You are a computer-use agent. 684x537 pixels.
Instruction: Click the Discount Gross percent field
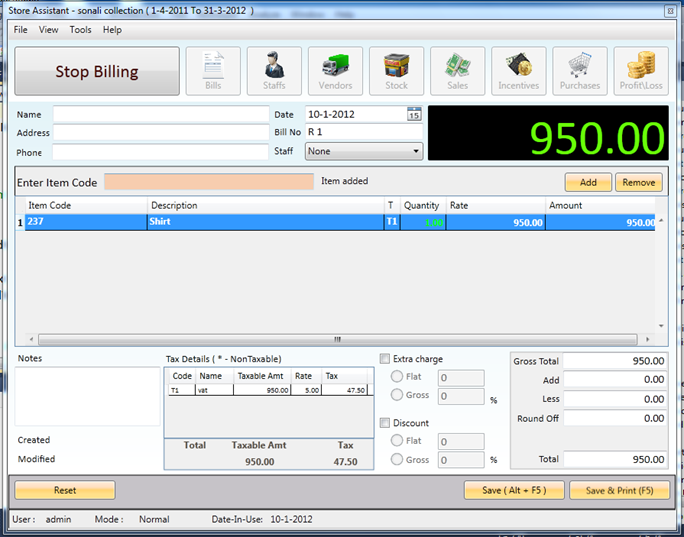tap(461, 460)
